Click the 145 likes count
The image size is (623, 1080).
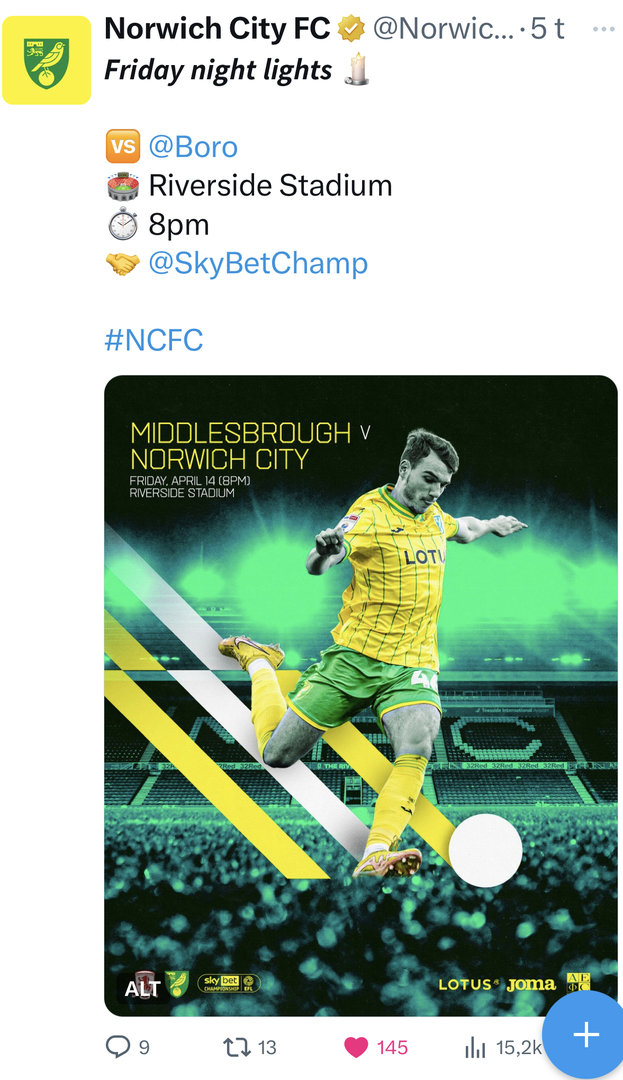click(x=392, y=1047)
